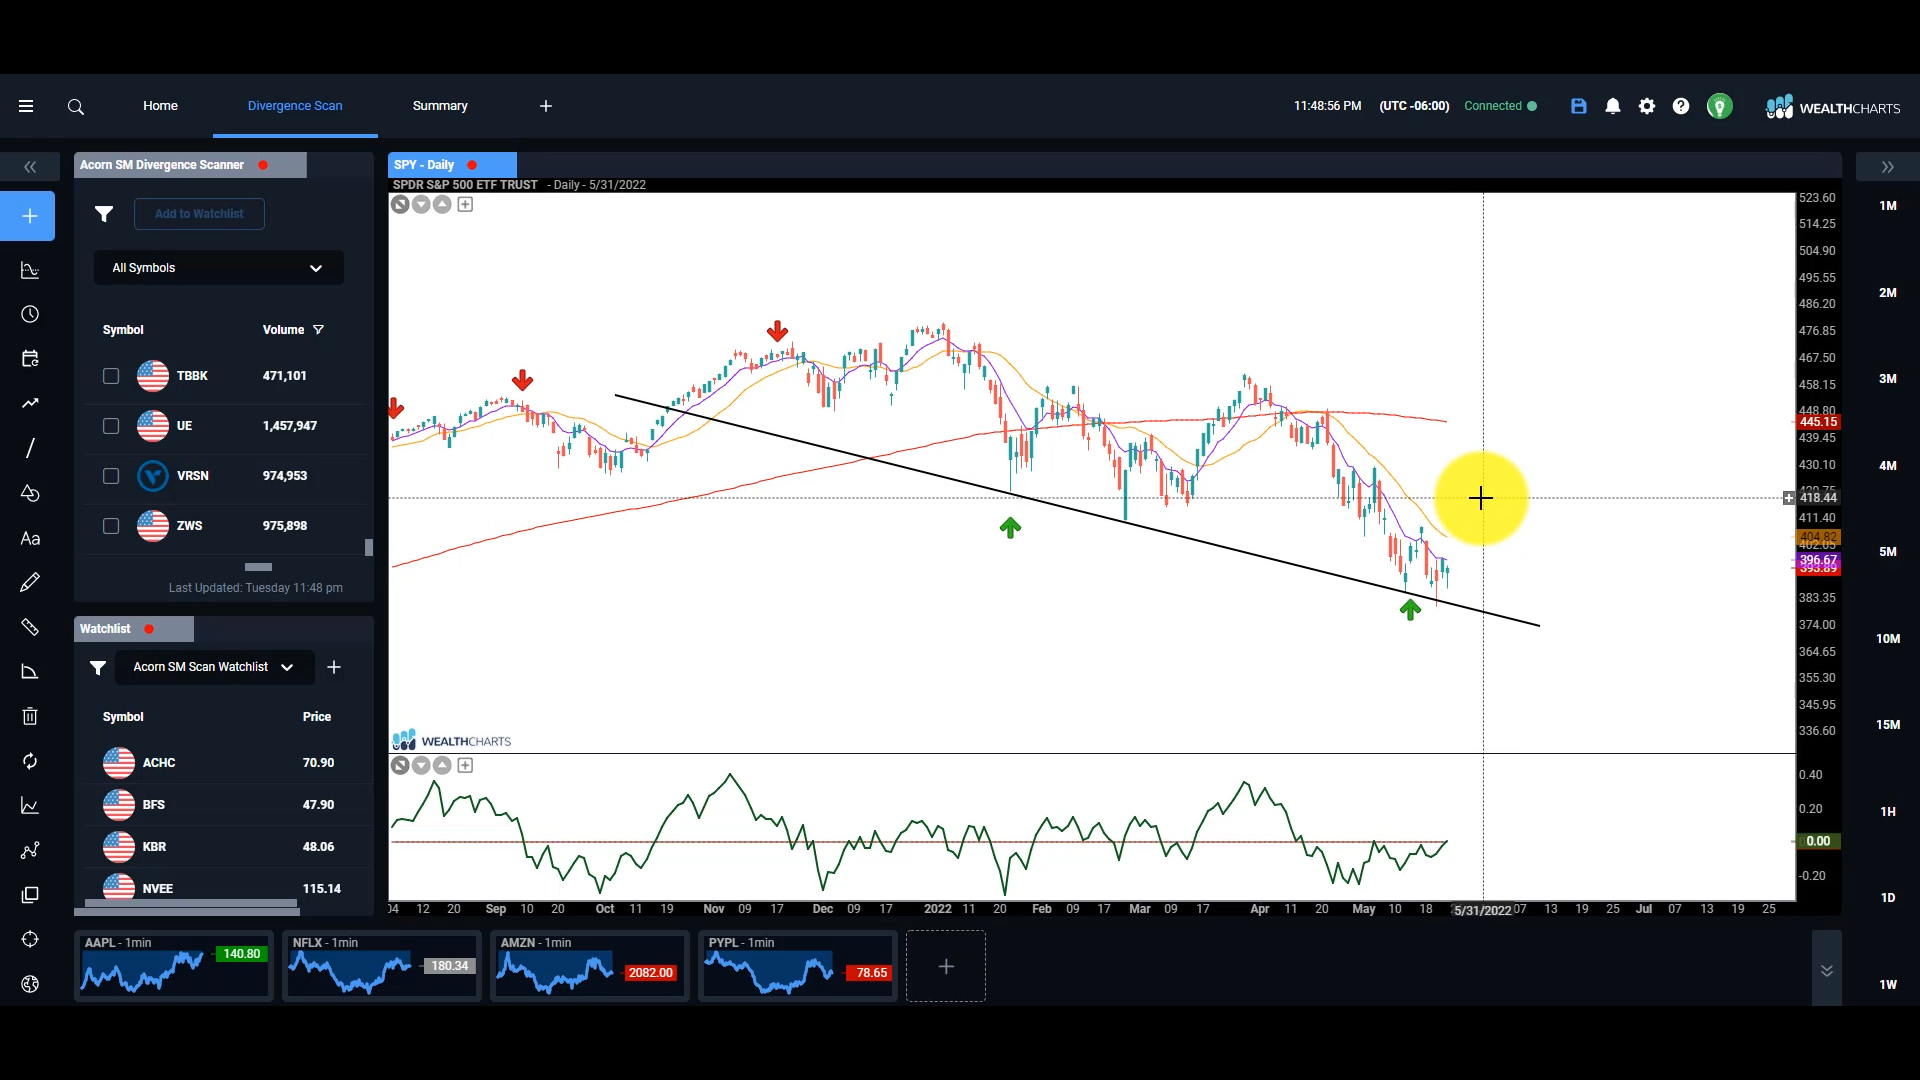Select the straight line drawing tool
Screen dimensions: 1920x1080
tap(30, 448)
